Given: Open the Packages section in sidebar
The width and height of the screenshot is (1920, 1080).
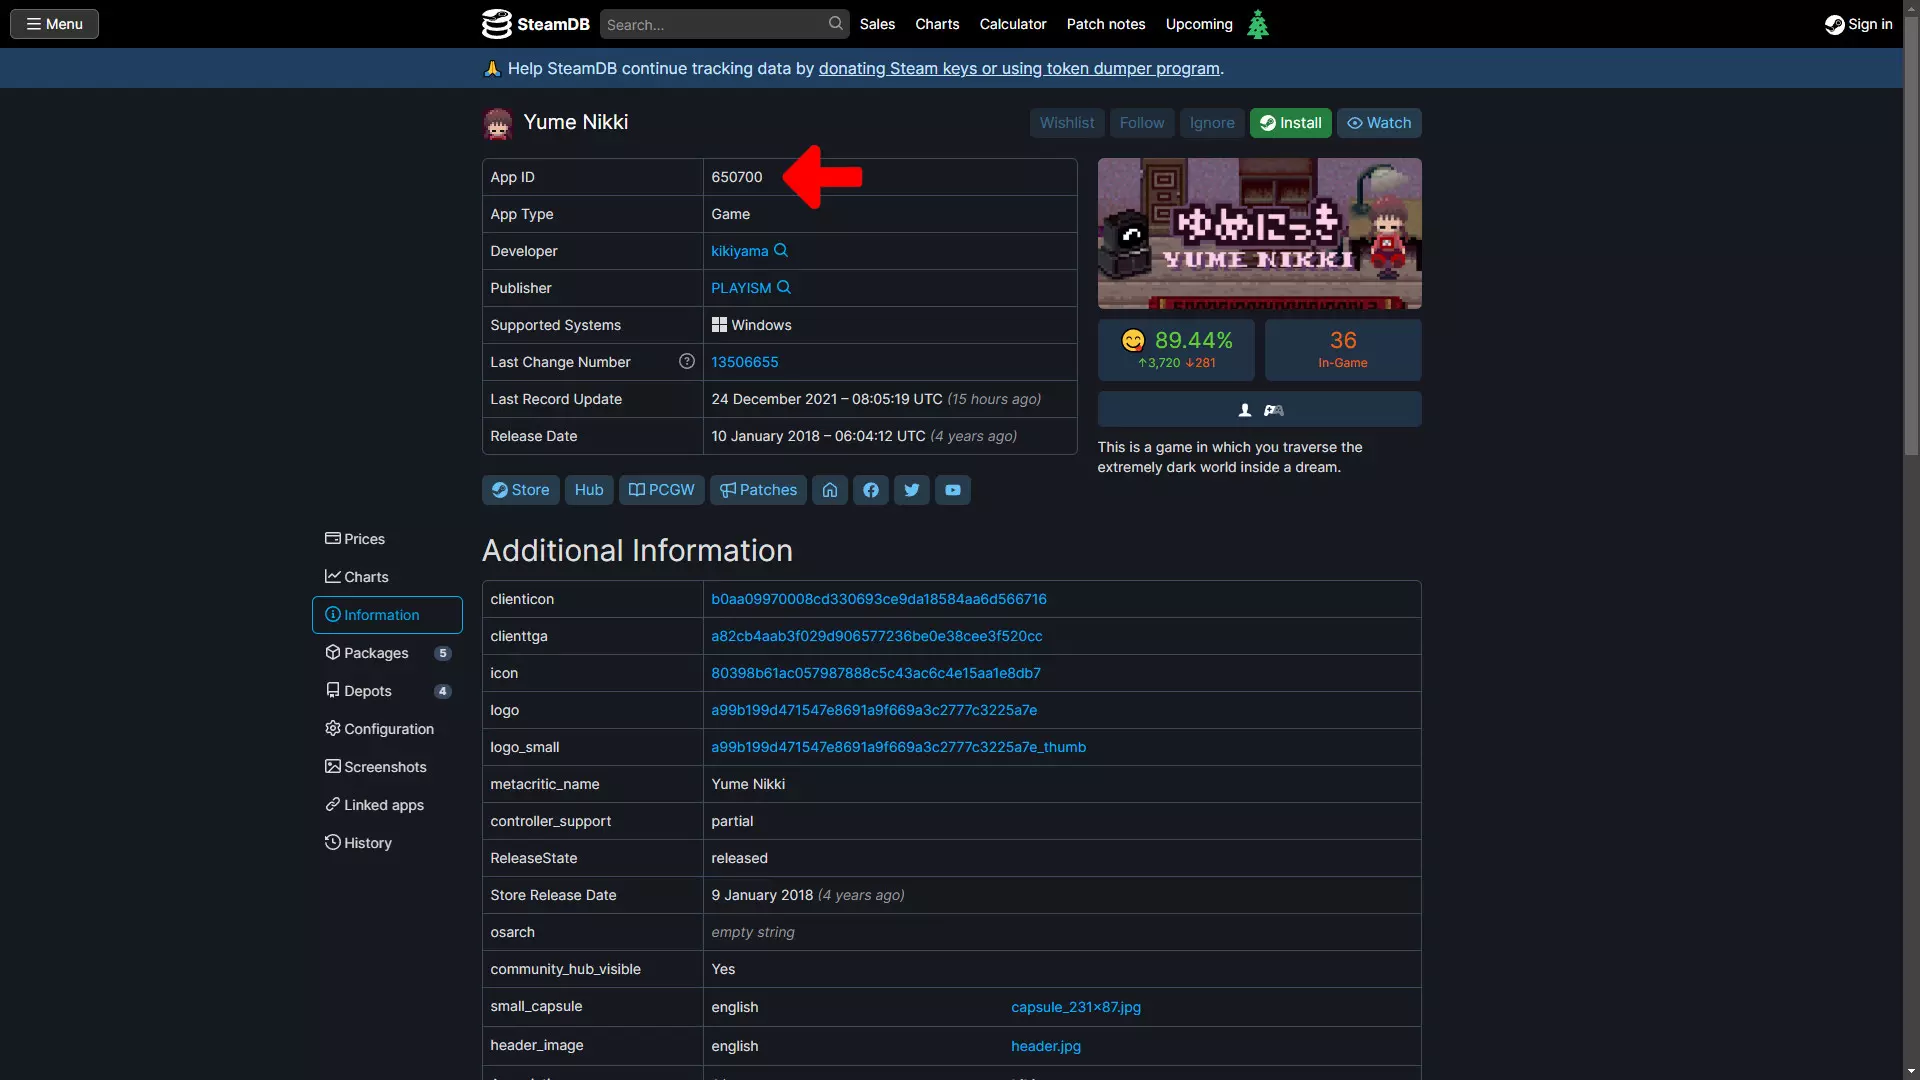Looking at the screenshot, I should [376, 653].
